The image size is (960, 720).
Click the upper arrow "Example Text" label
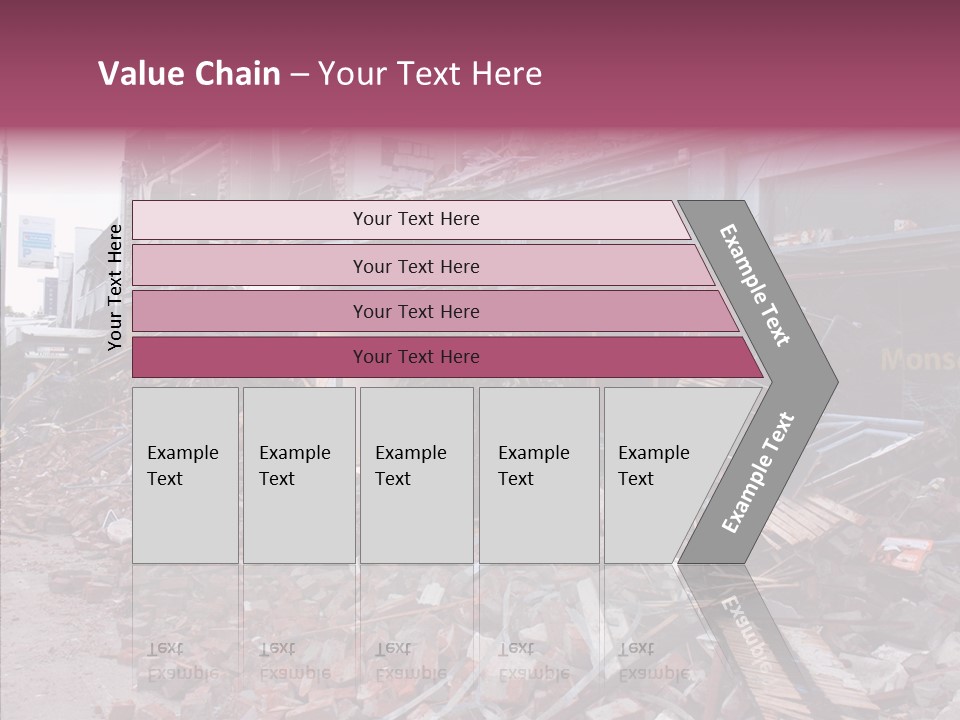coord(755,285)
